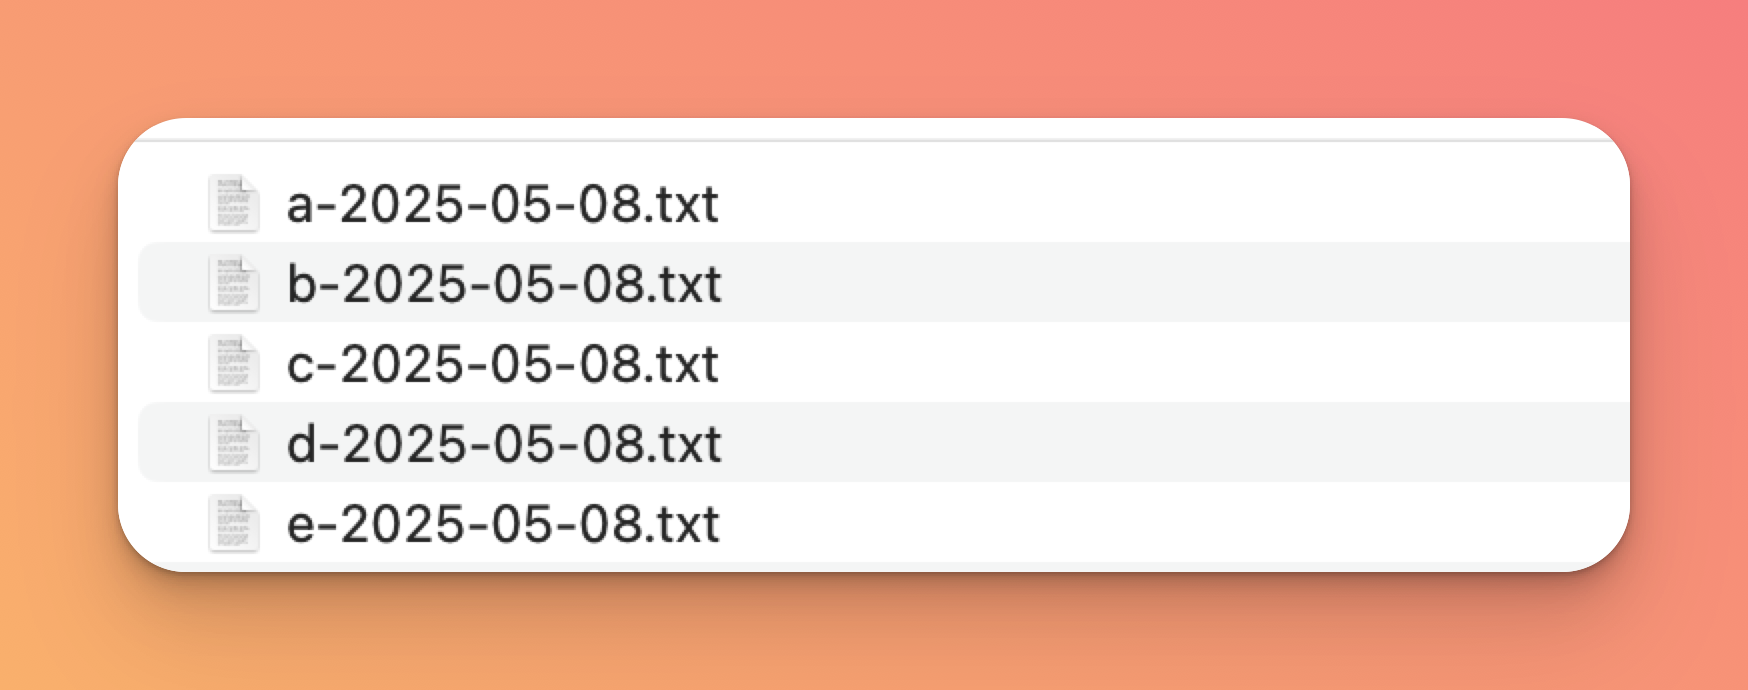Click the leading letter c of c-2025-05-08.txt
Screen dimensions: 1748x690
coord(300,367)
